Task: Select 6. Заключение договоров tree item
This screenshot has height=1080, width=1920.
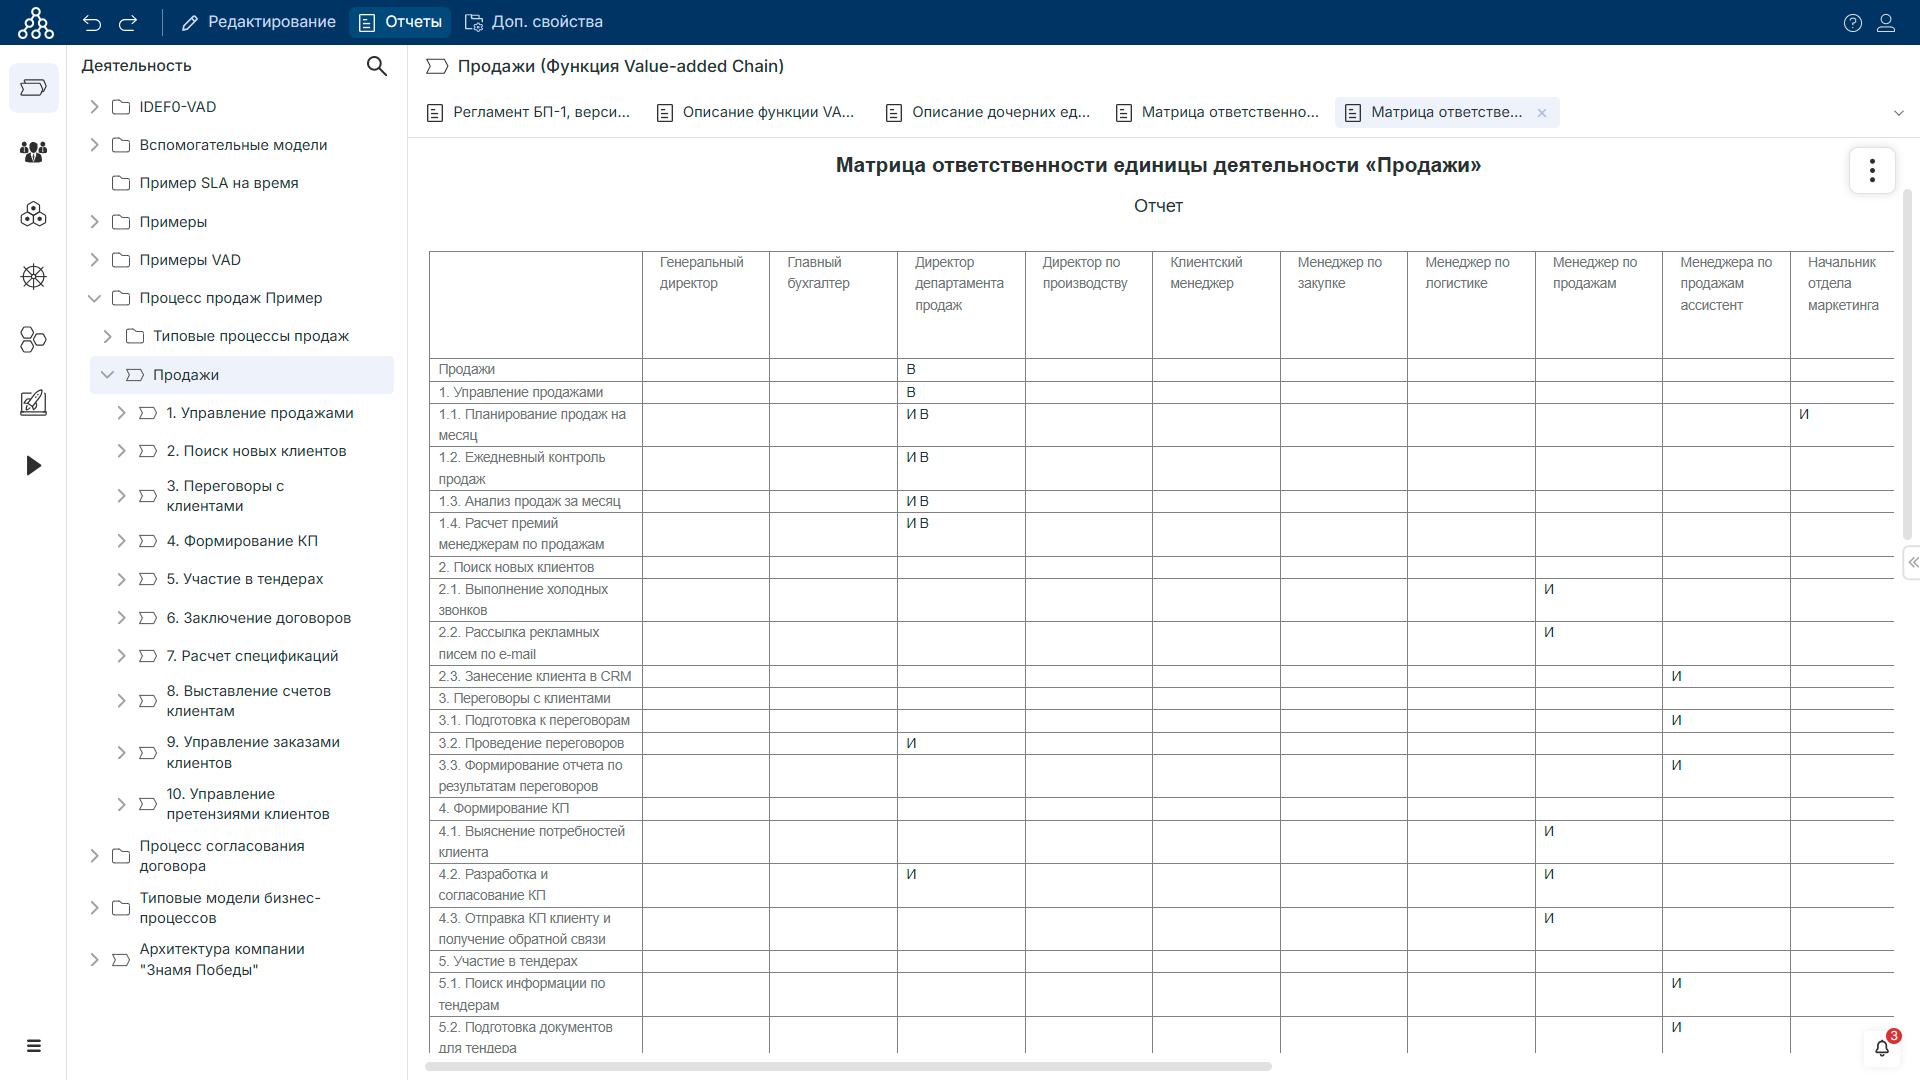Action: coord(258,618)
